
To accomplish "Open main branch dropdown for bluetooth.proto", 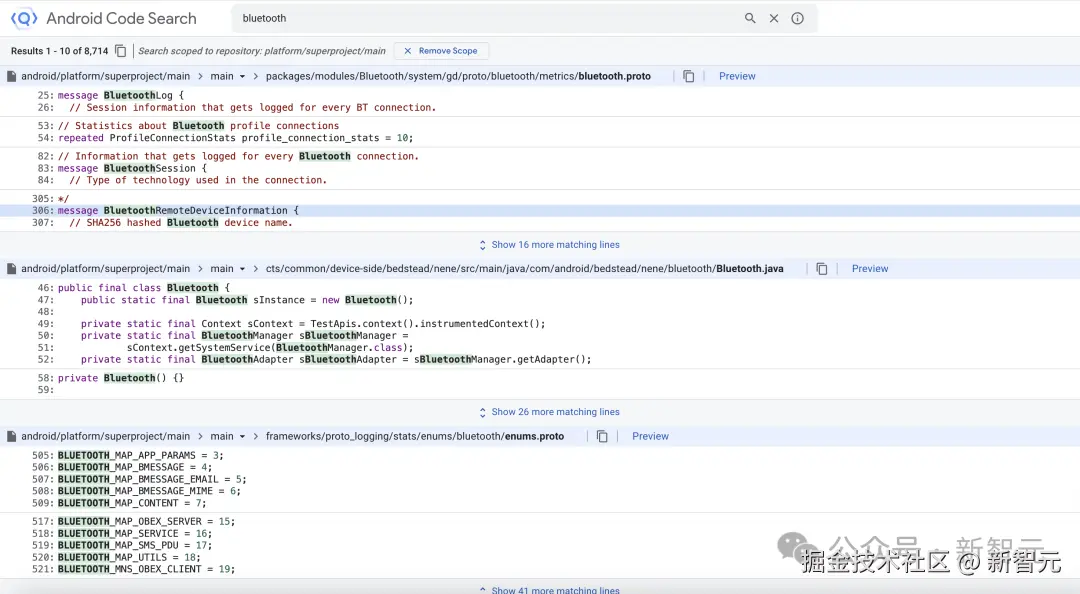I will click(228, 76).
